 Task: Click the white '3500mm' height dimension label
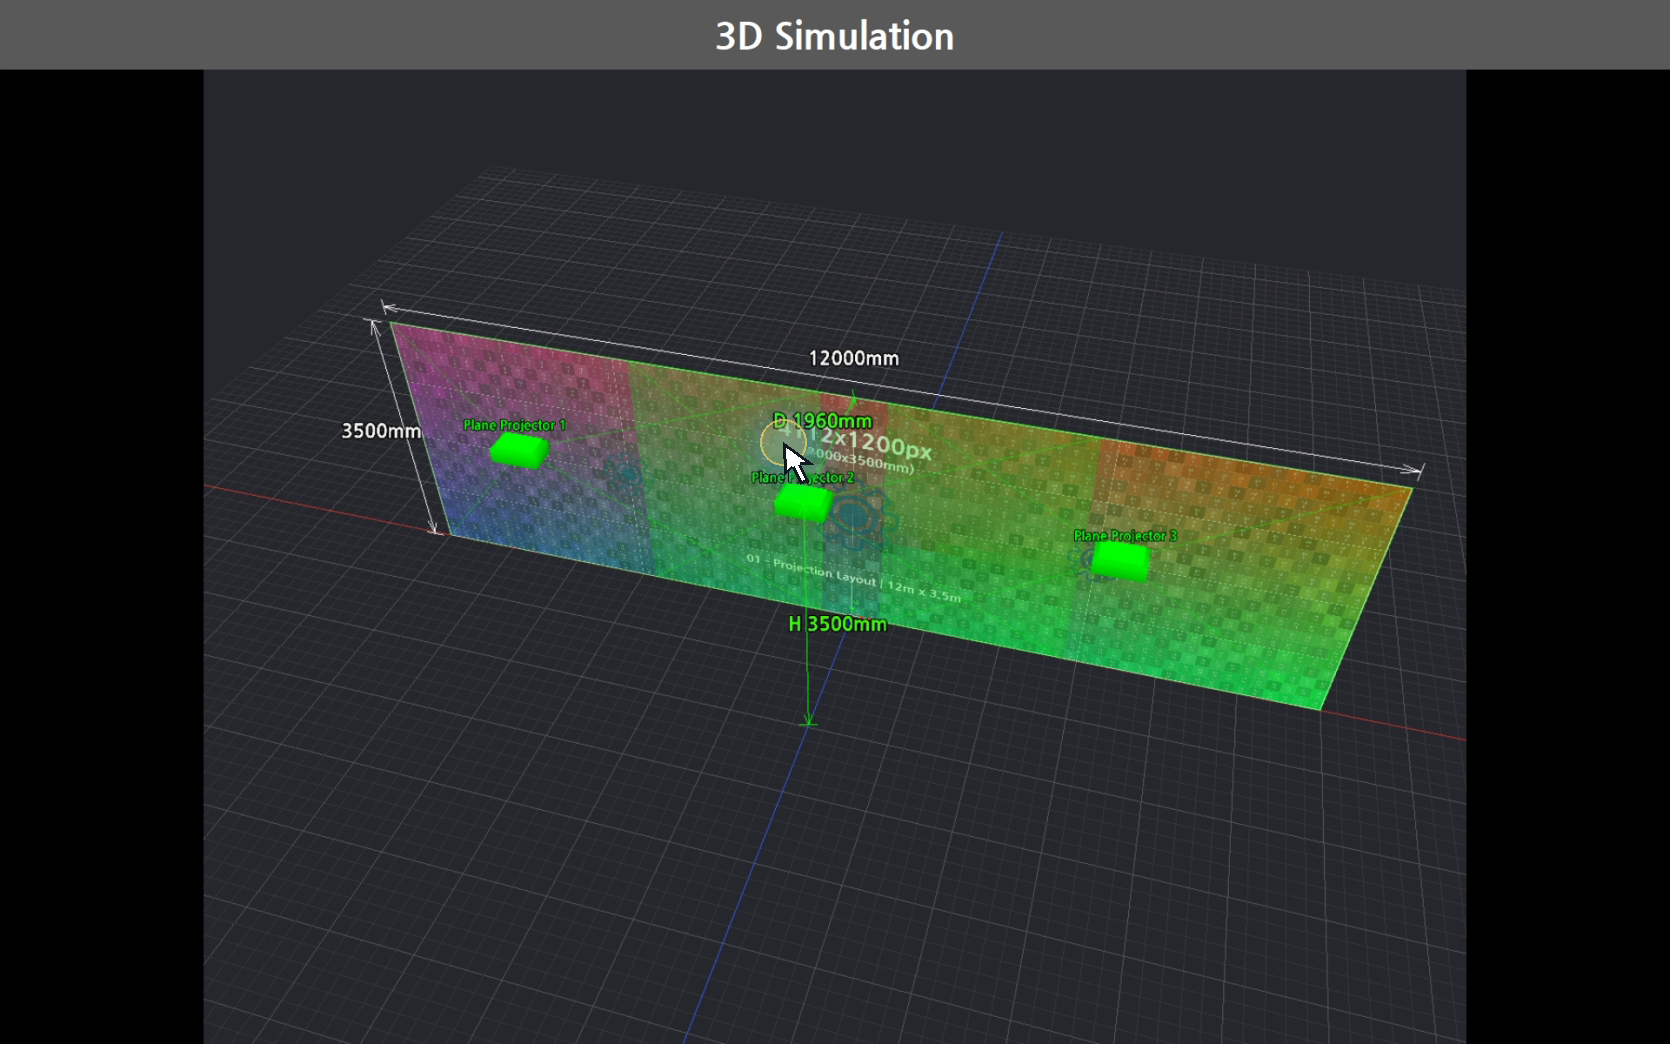(381, 431)
